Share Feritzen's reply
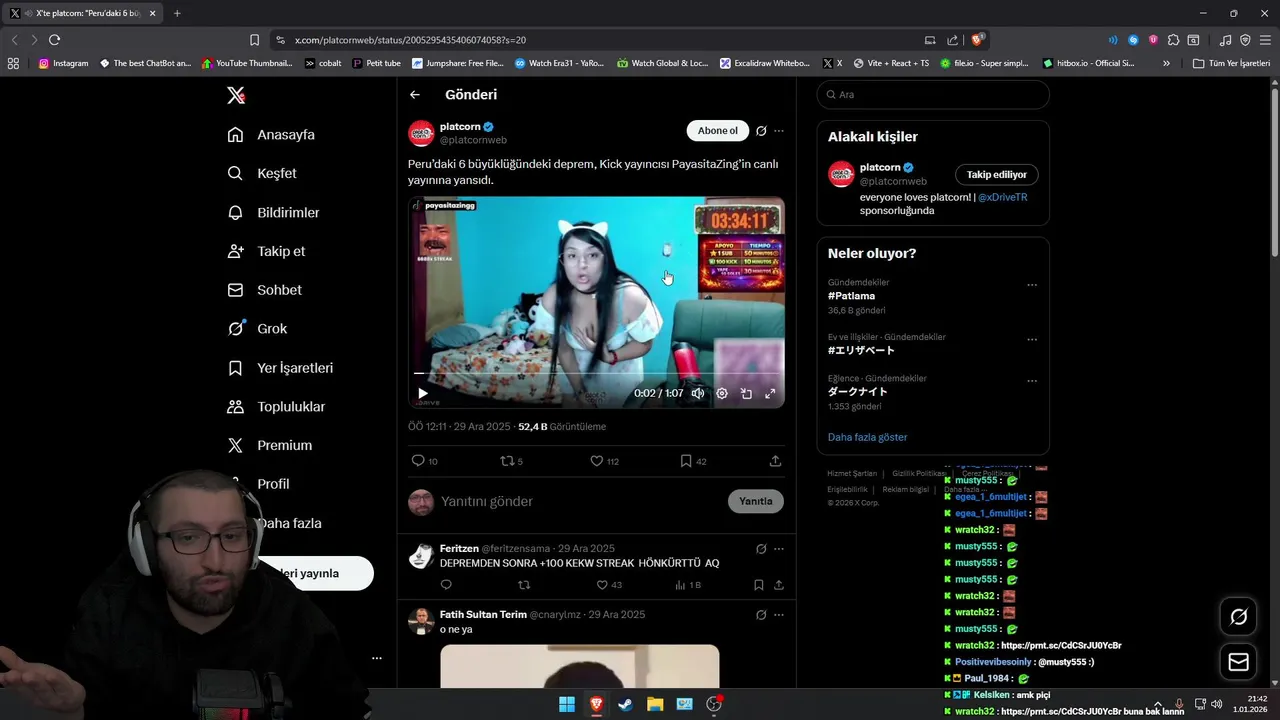 tap(779, 585)
